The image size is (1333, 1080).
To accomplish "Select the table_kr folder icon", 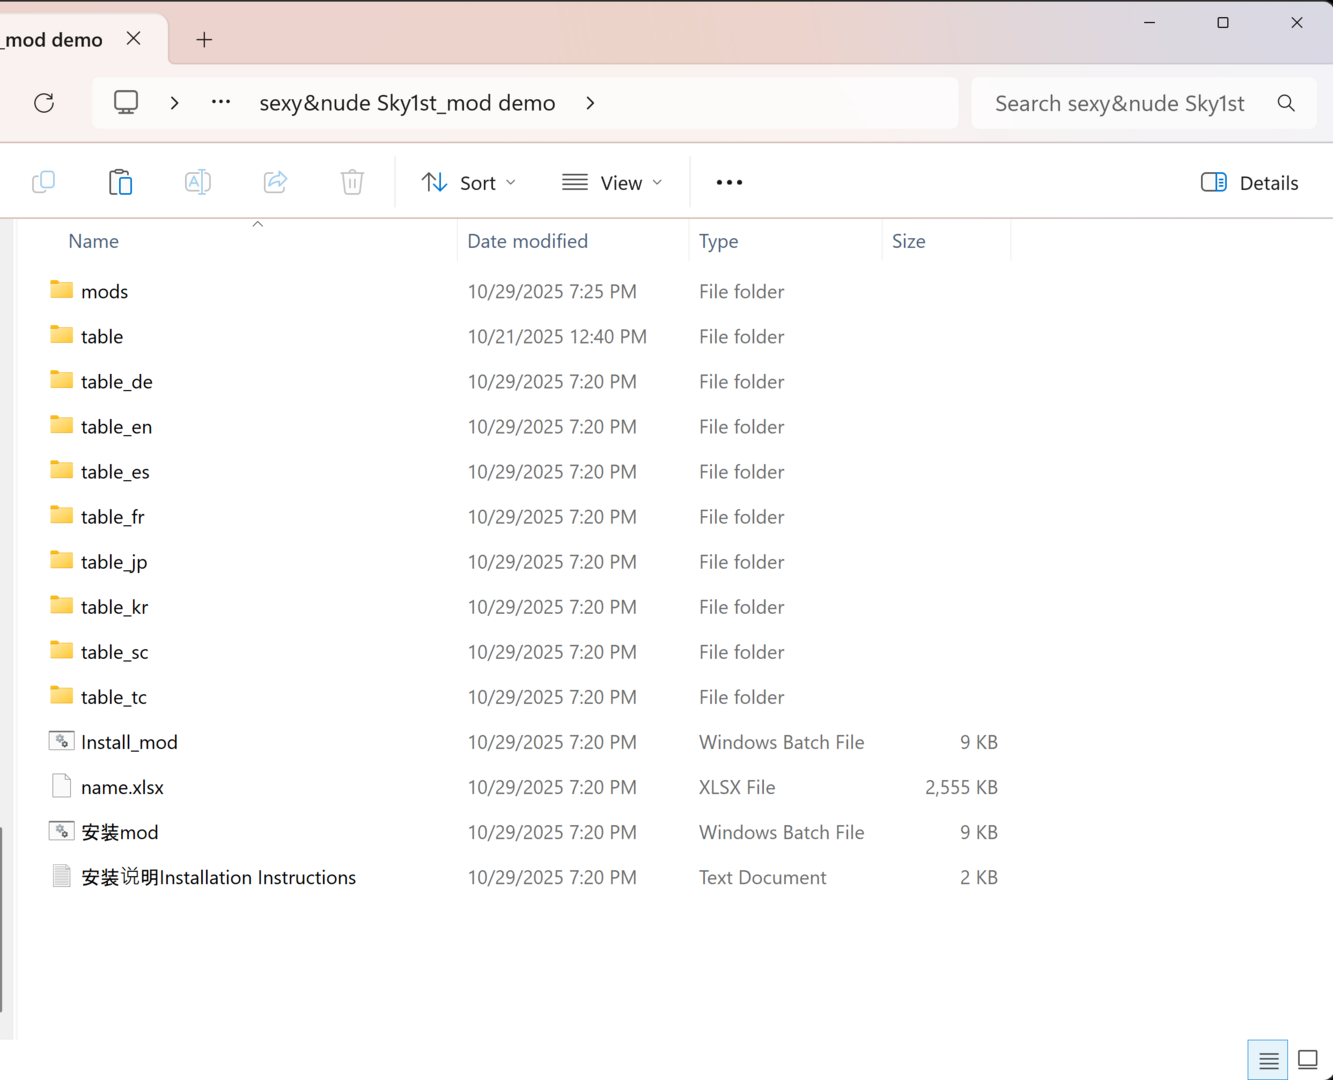I will pyautogui.click(x=61, y=605).
